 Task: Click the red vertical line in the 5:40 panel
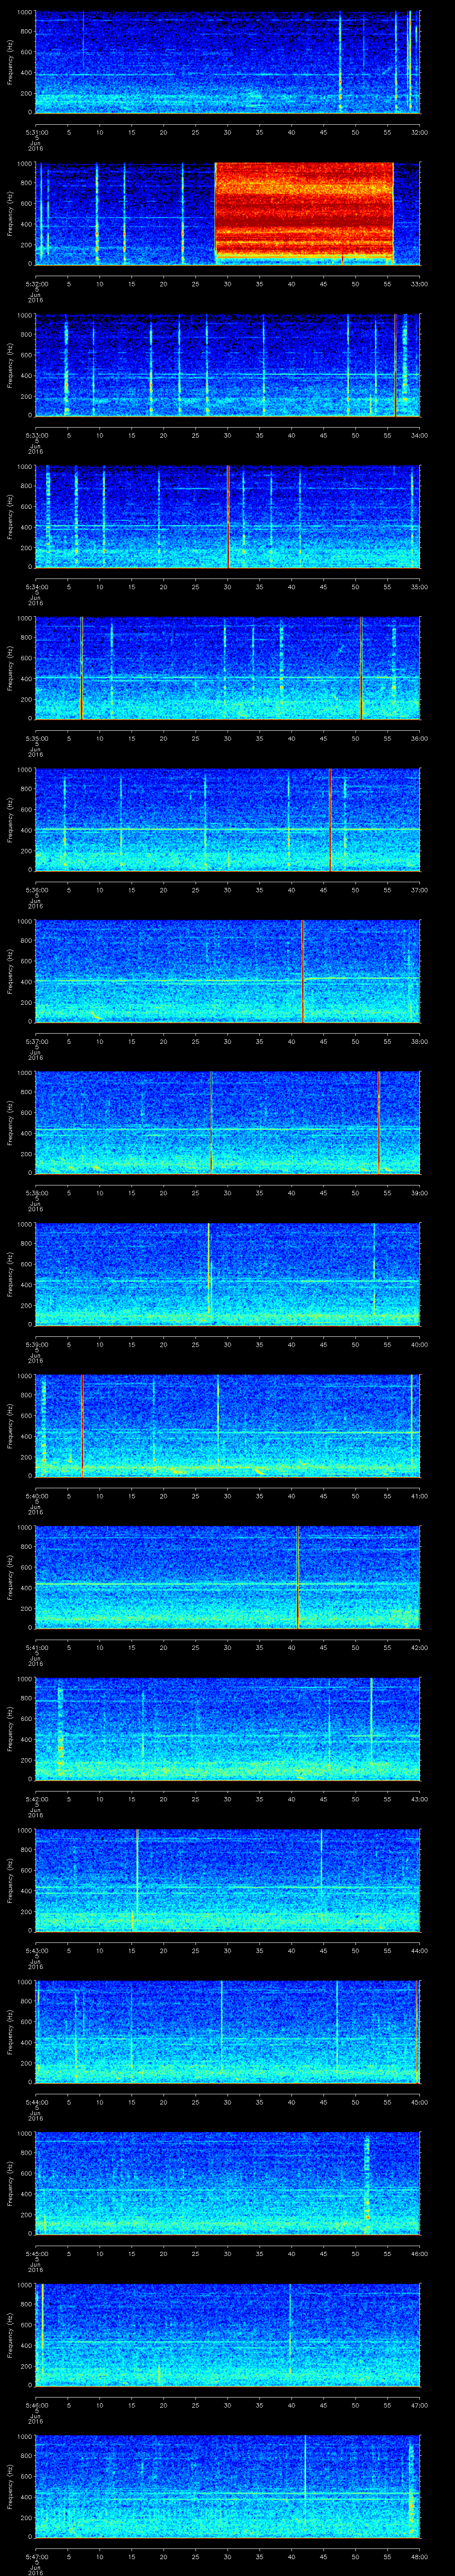pos(82,1425)
